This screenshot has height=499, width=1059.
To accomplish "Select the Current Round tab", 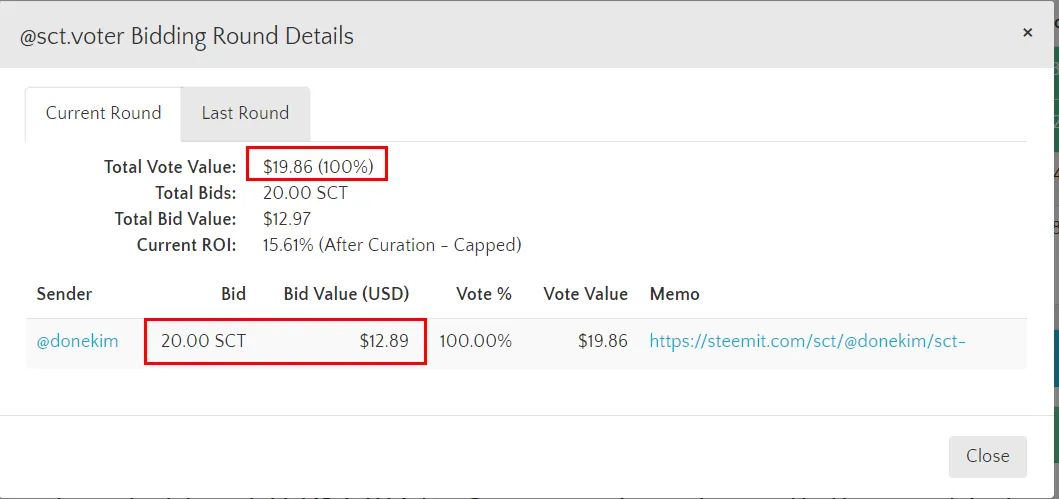I will (x=103, y=113).
